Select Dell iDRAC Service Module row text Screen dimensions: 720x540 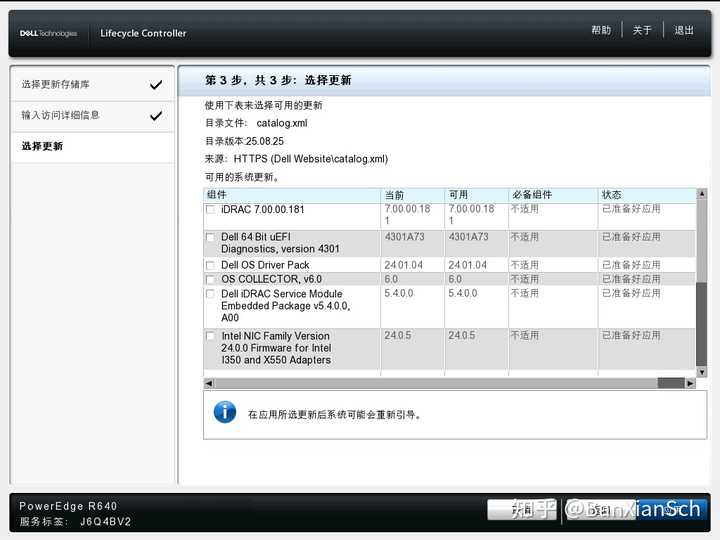click(x=286, y=306)
